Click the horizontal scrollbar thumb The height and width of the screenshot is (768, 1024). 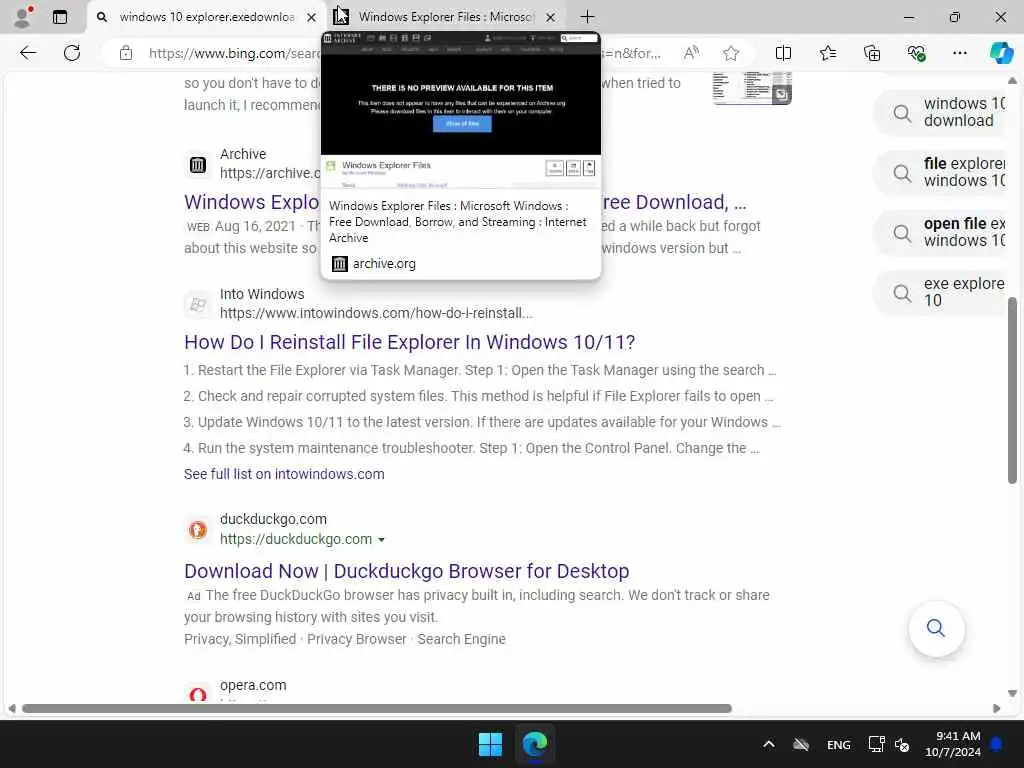376,709
